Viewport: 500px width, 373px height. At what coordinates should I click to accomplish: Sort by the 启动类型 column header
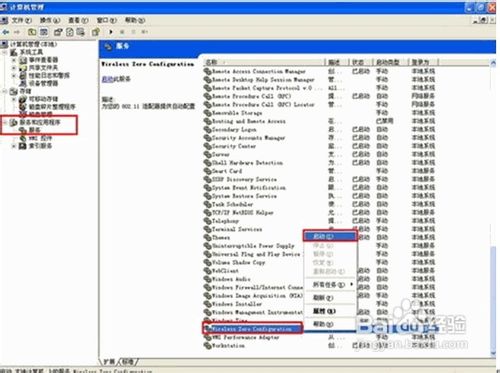click(x=390, y=62)
